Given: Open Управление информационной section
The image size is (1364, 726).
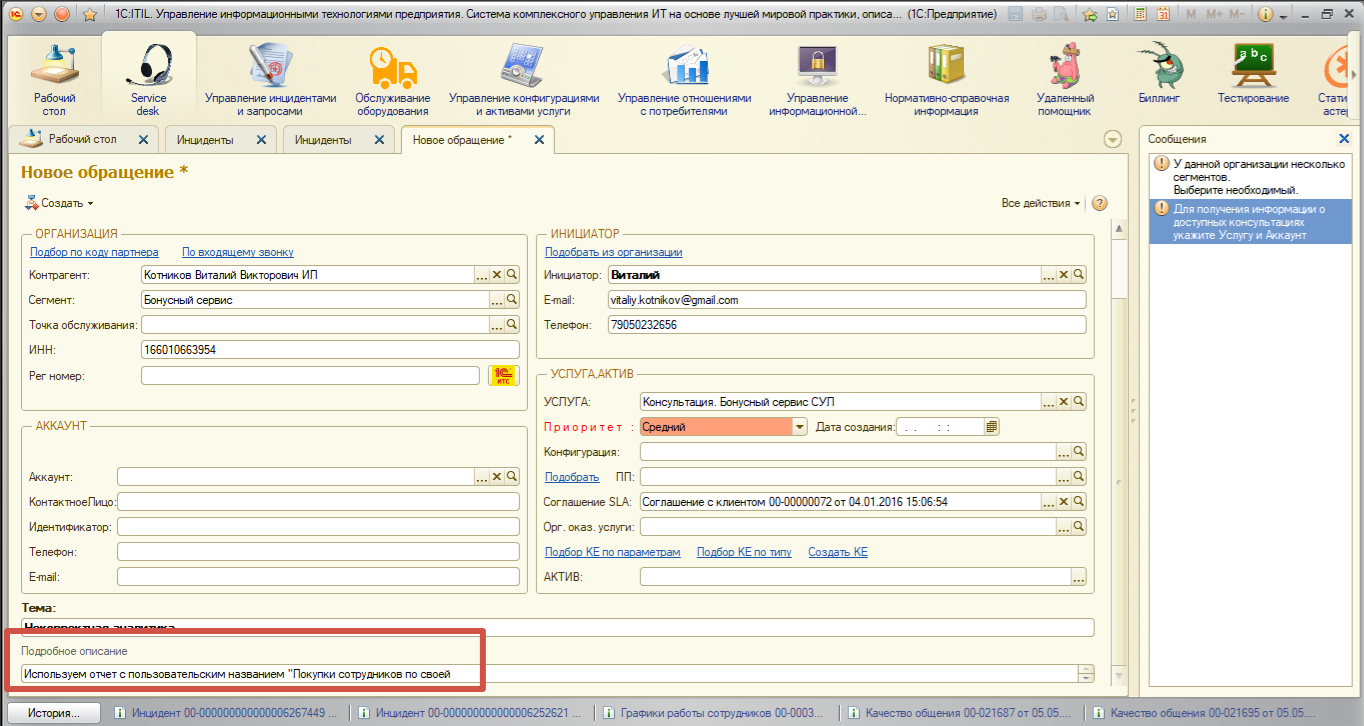Looking at the screenshot, I should point(817,80).
